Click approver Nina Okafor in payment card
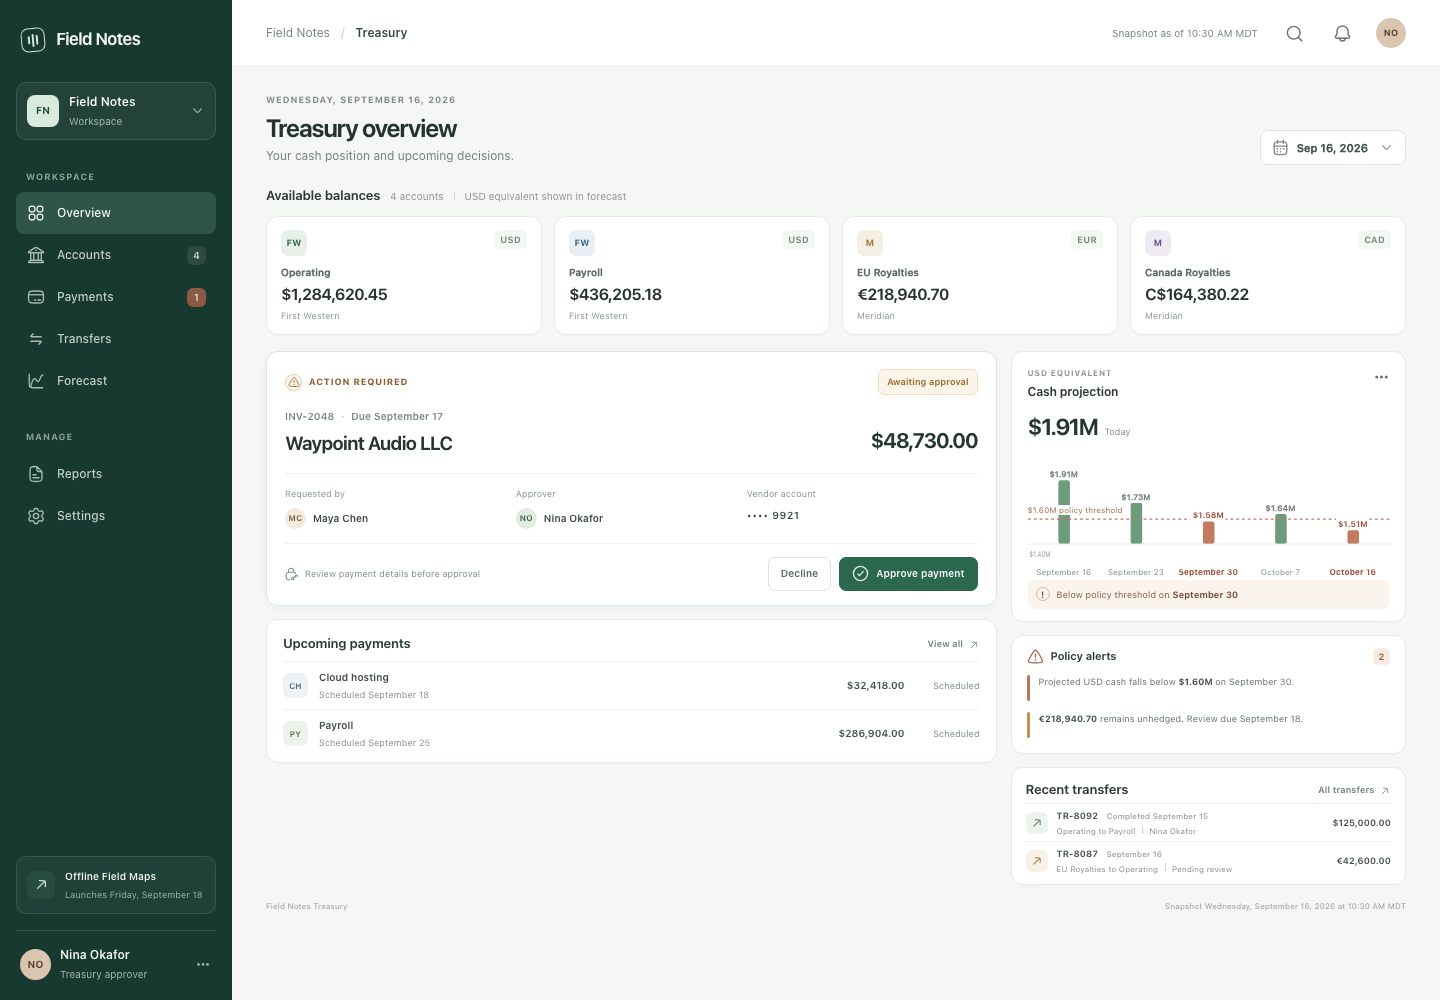The image size is (1440, 1000). coord(560,518)
